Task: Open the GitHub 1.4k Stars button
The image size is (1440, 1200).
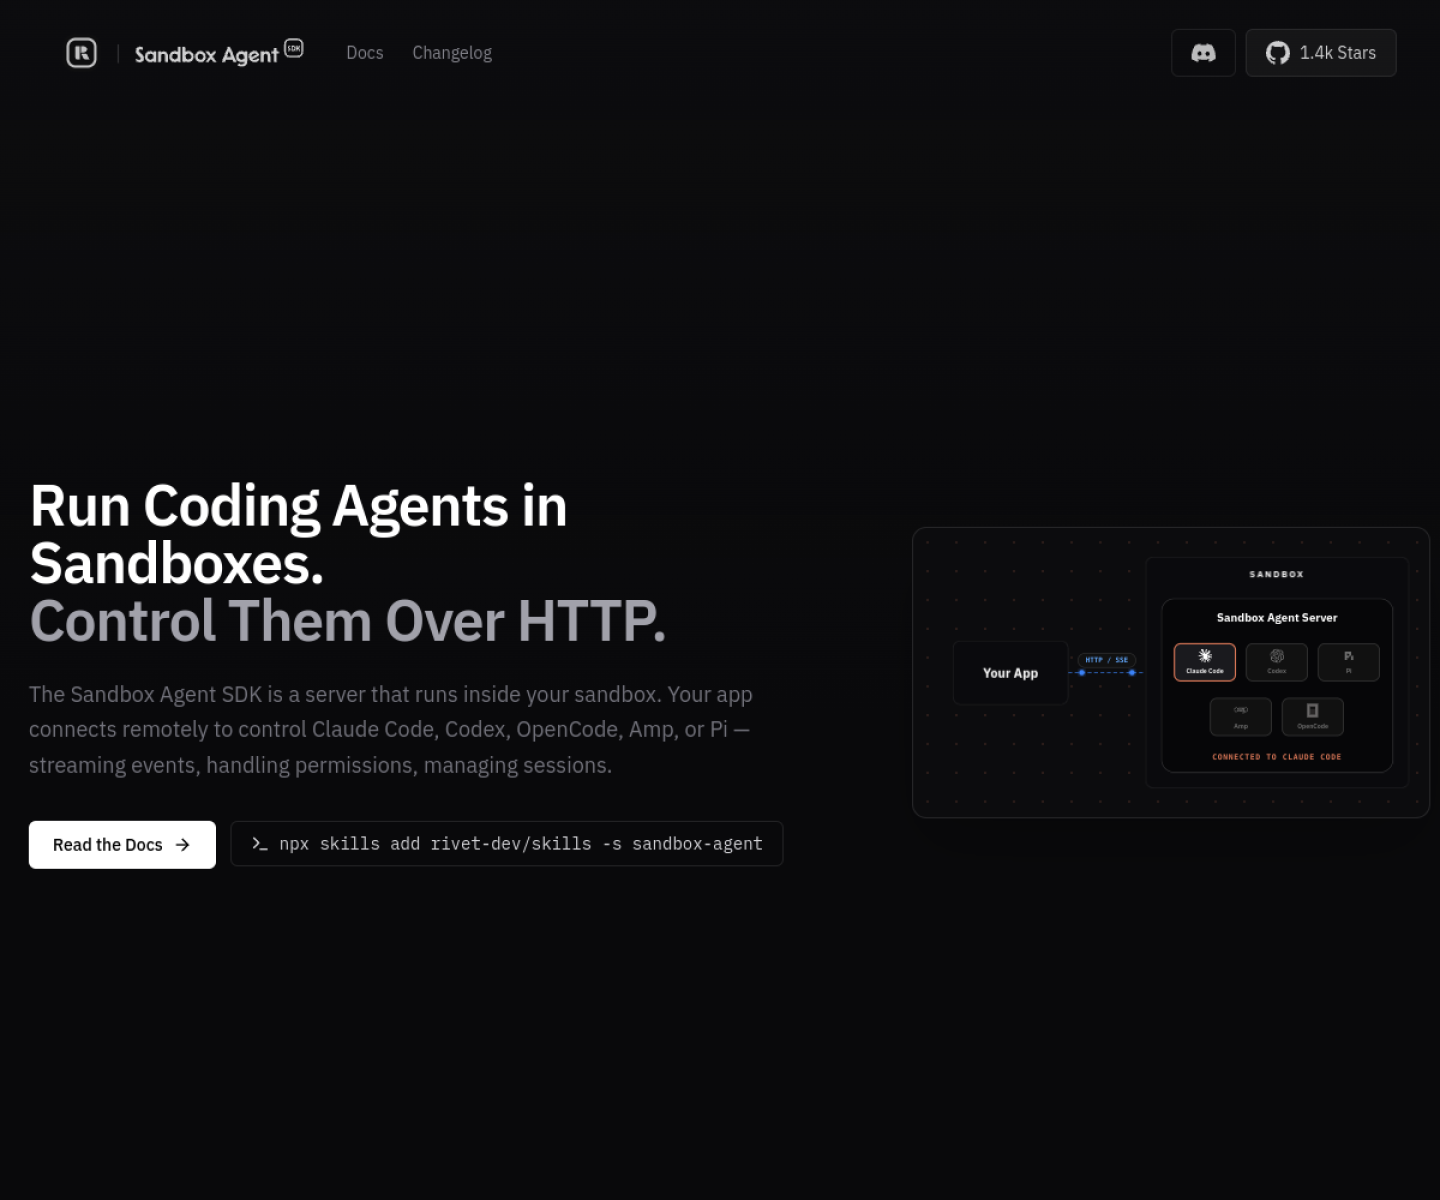Action: [x=1321, y=53]
